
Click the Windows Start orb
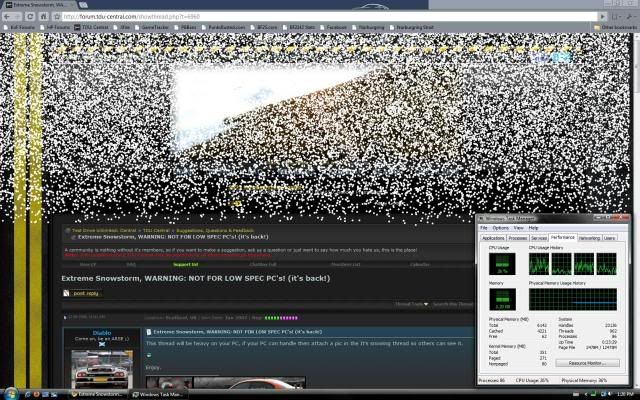[x=12, y=393]
